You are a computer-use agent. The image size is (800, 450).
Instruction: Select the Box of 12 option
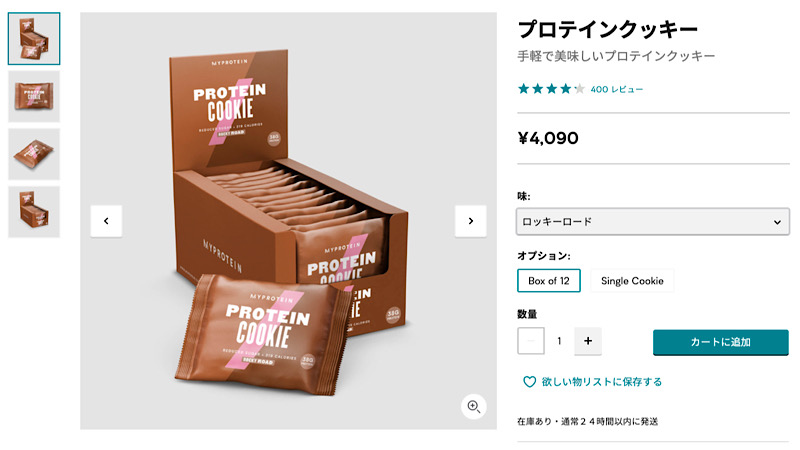point(548,281)
